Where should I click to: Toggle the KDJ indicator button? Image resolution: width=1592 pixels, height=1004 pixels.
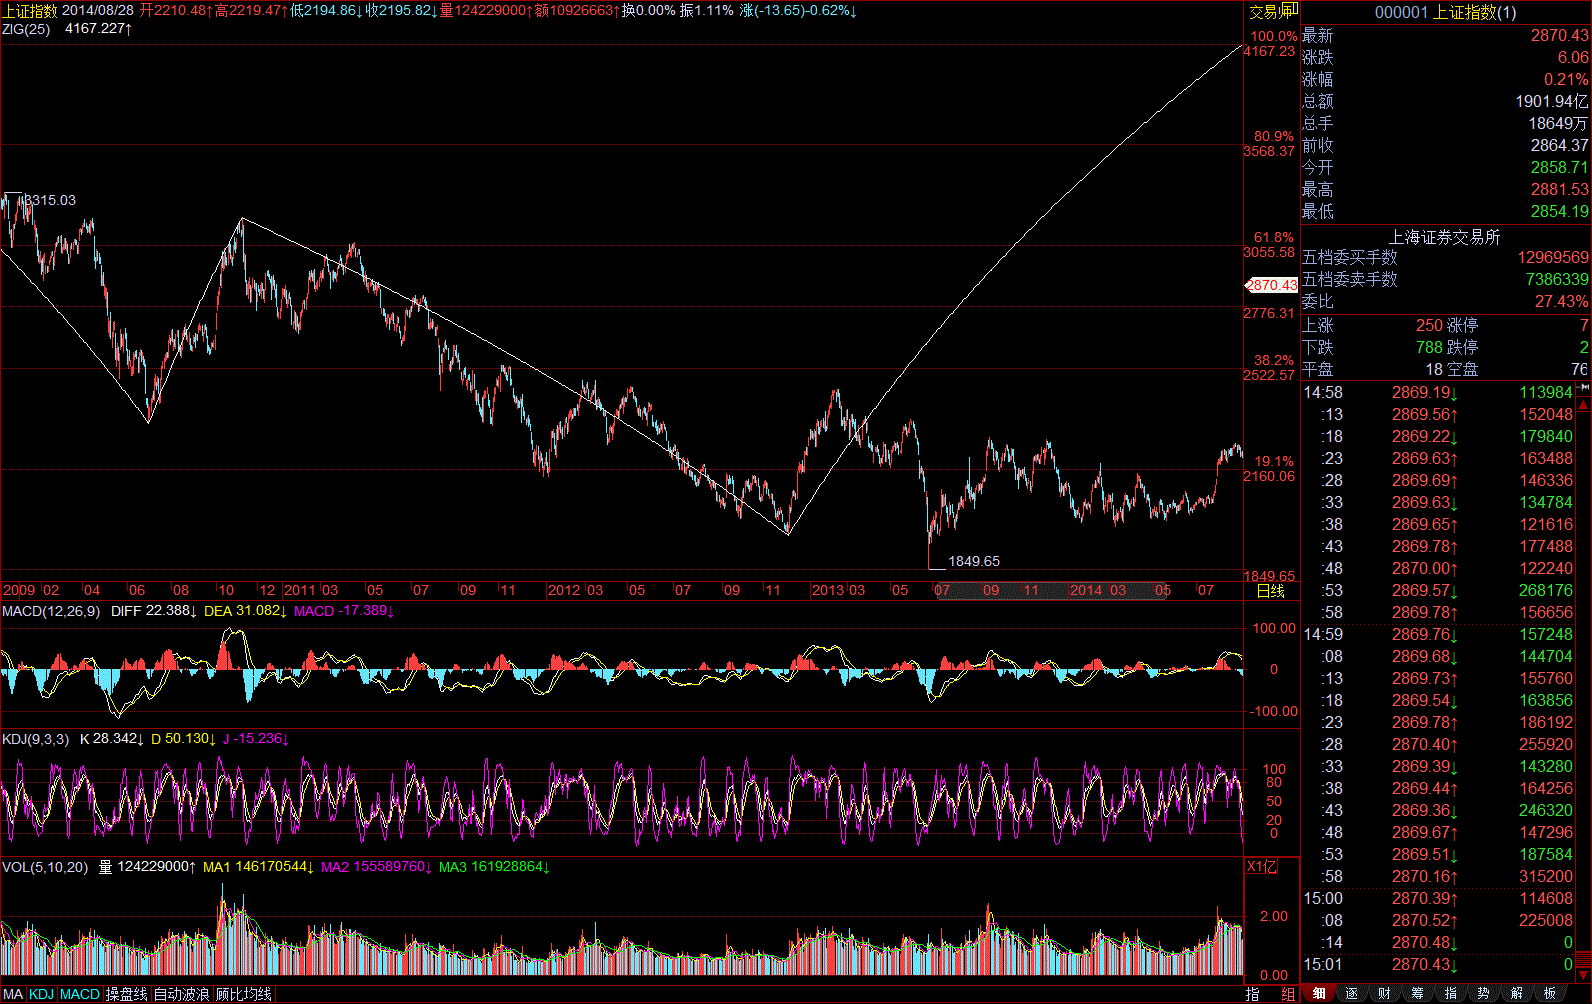(x=41, y=994)
